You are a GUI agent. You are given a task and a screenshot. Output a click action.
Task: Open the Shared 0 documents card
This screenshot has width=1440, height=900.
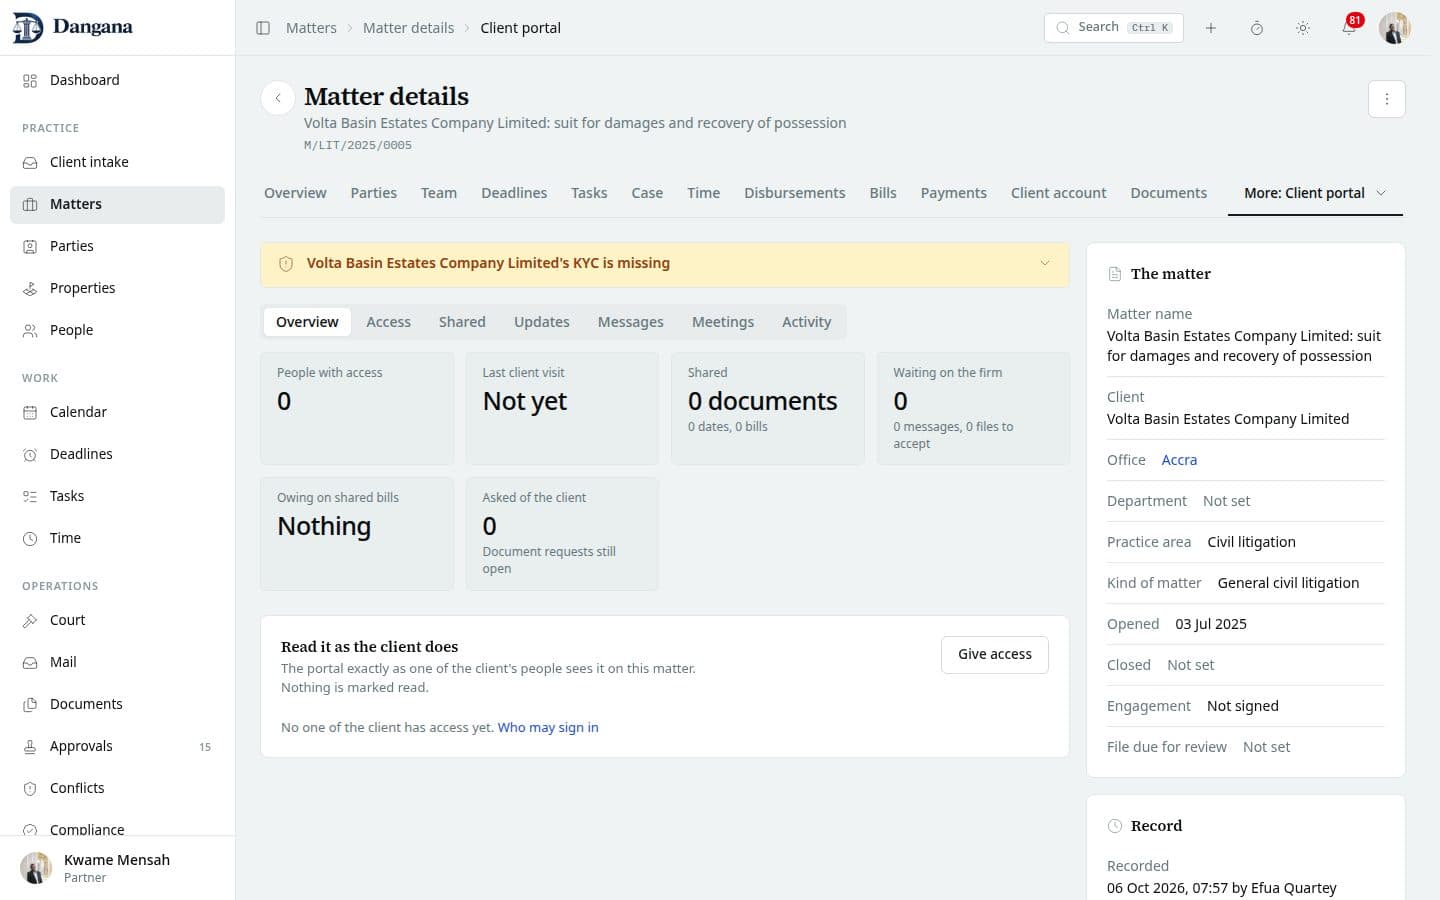[x=767, y=408]
